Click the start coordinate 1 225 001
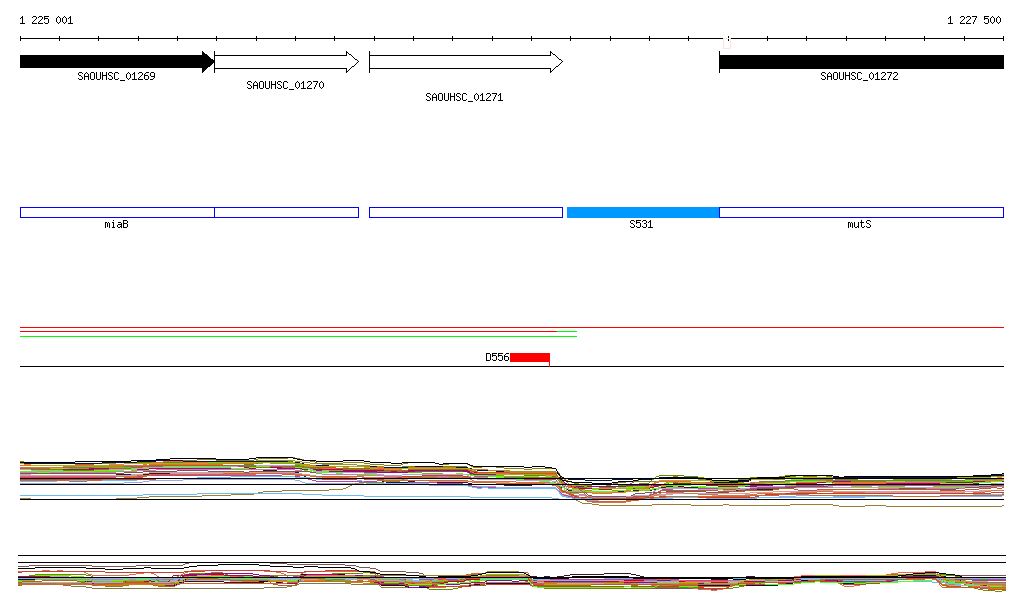The image size is (1024, 611). click(46, 20)
